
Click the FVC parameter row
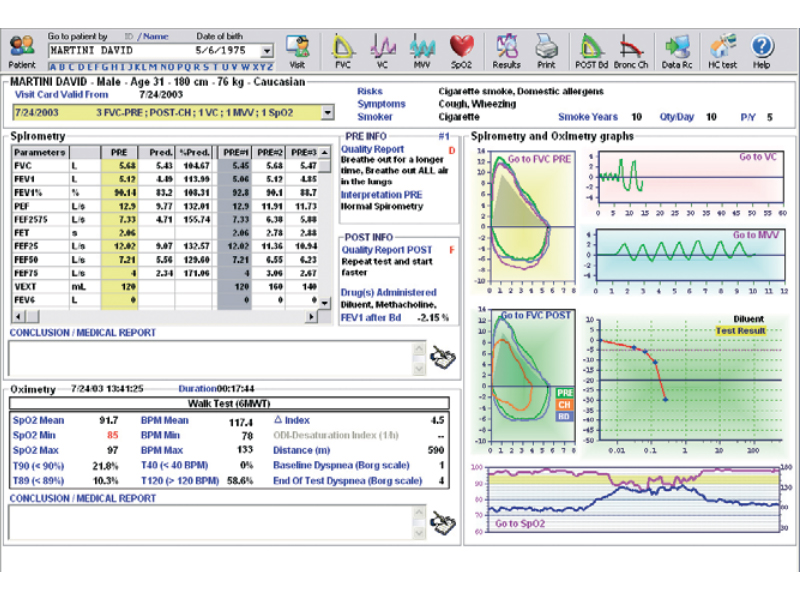point(165,166)
